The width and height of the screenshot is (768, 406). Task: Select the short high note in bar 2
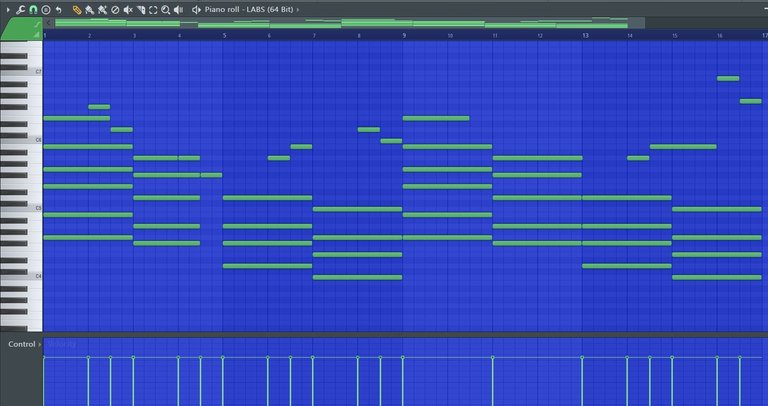[99, 107]
